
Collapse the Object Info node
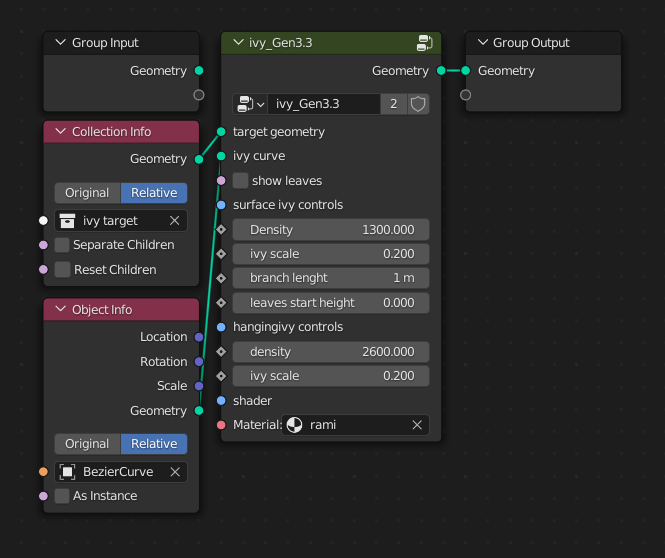[x=61, y=309]
